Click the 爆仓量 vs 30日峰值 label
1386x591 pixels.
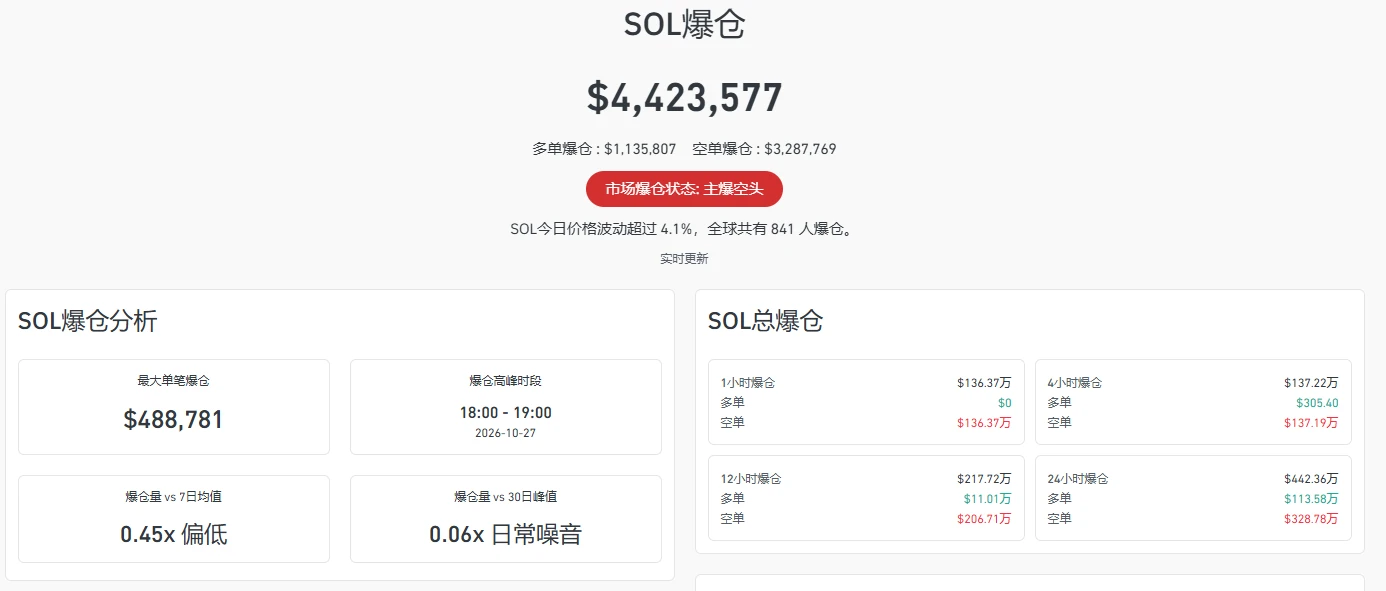click(x=506, y=497)
